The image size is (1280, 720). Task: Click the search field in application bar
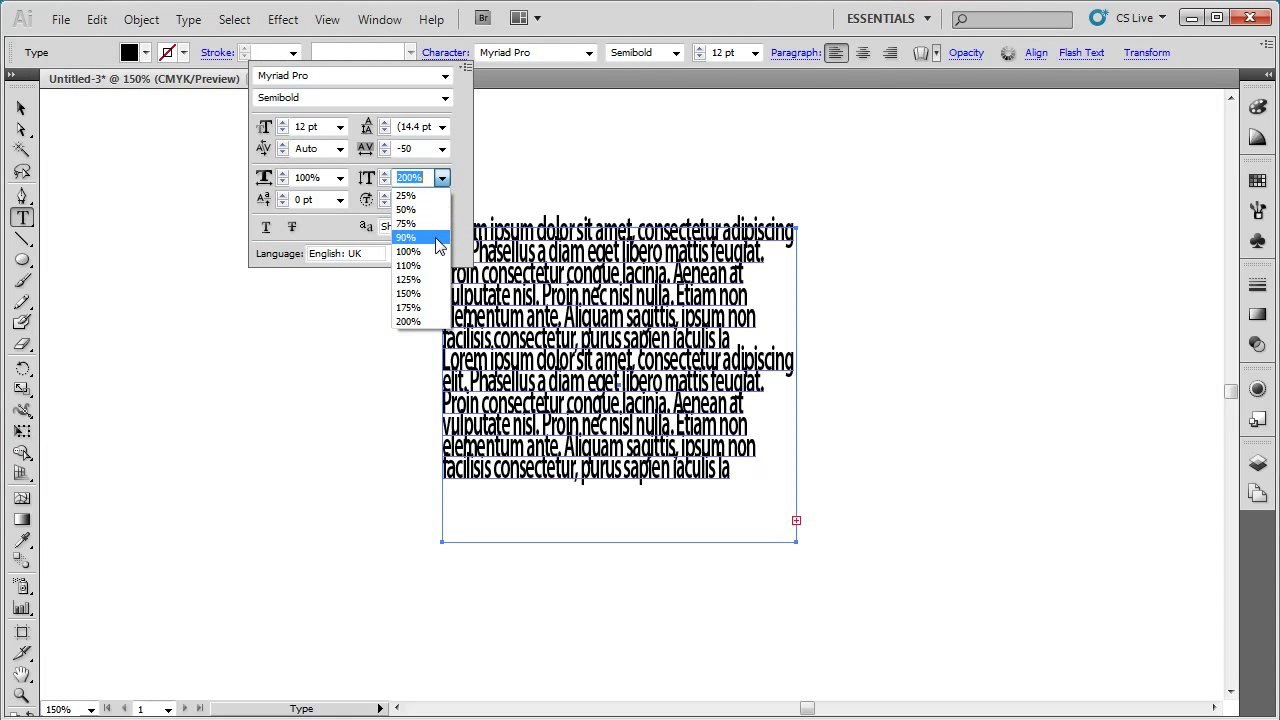[1011, 18]
